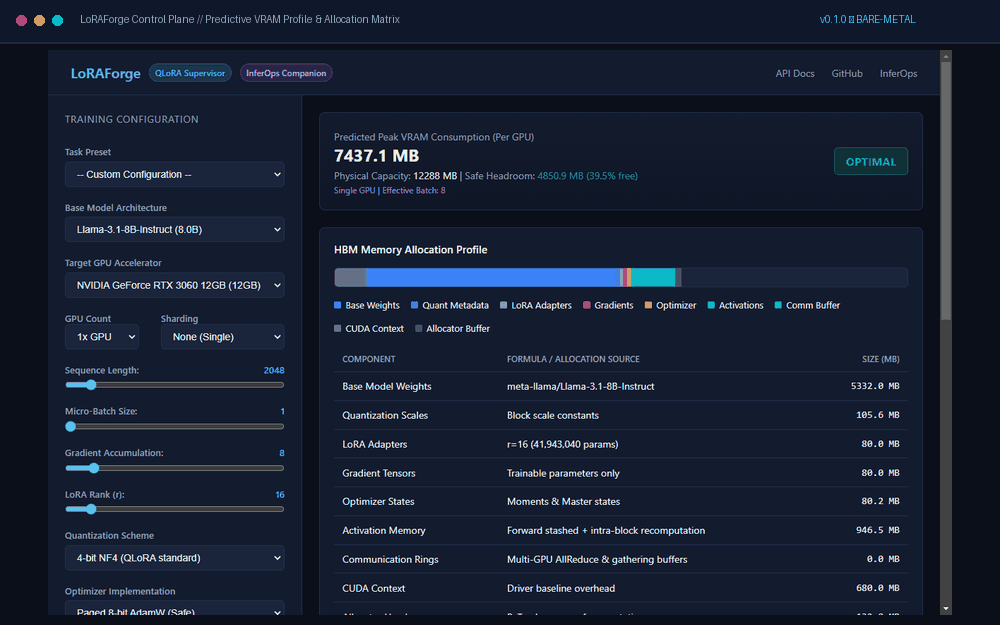The width and height of the screenshot is (1000, 625).
Task: Click the Single GPU effective batch text
Action: point(390,191)
